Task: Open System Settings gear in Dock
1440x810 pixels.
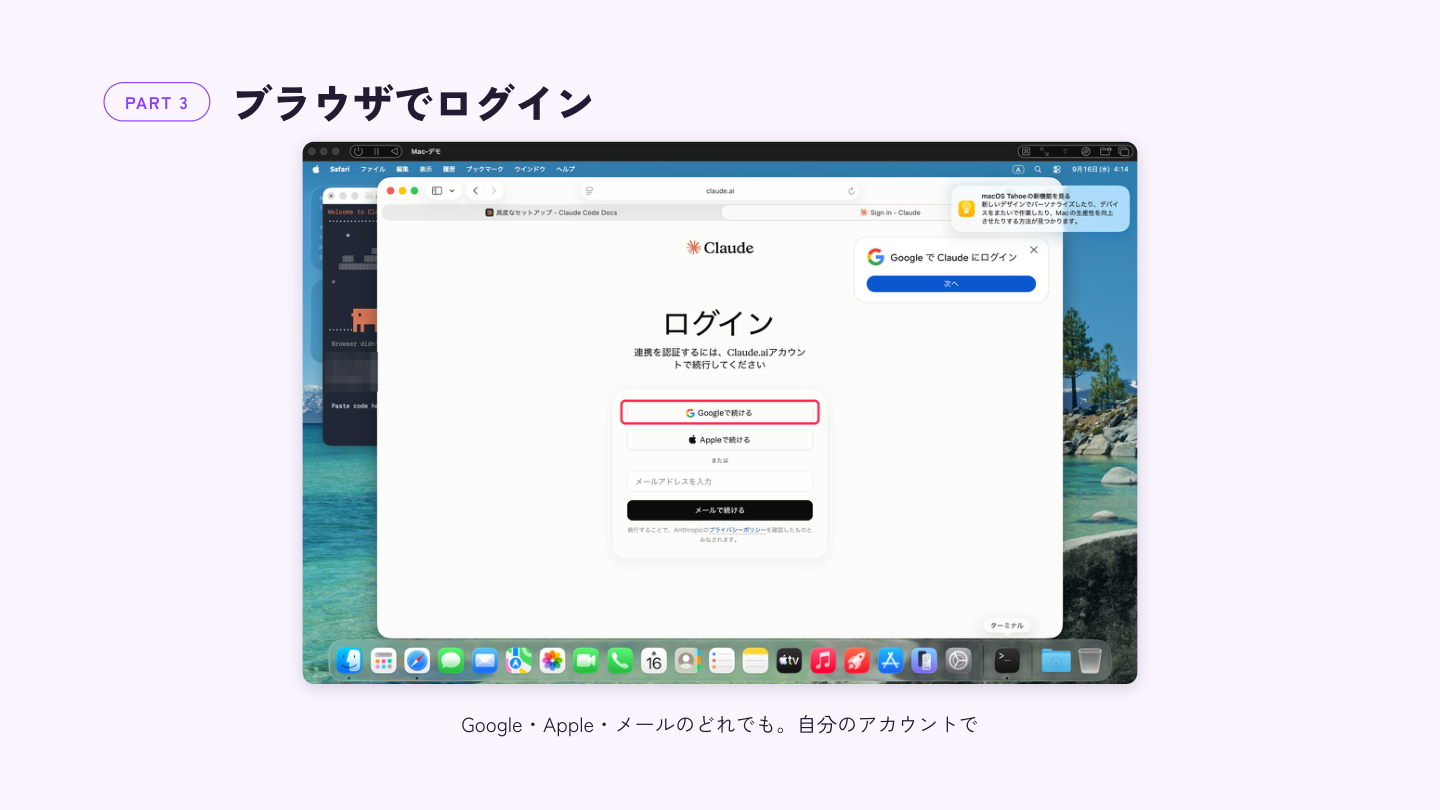Action: pyautogui.click(x=958, y=660)
